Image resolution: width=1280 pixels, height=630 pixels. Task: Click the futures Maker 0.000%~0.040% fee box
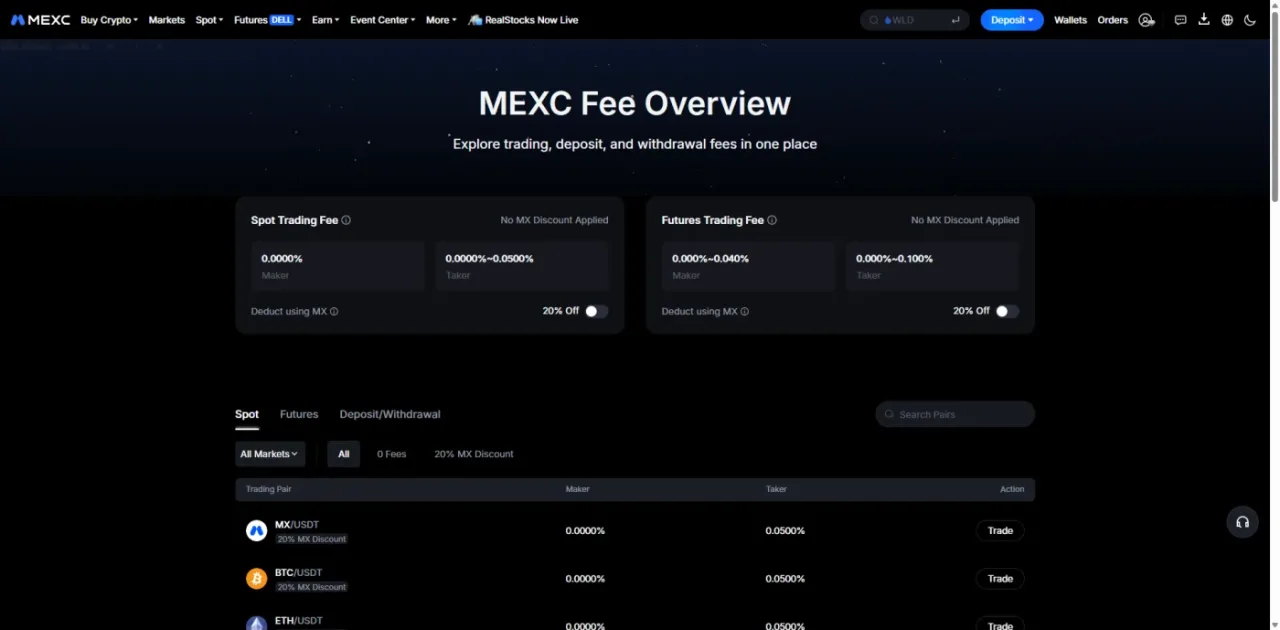pyautogui.click(x=748, y=266)
